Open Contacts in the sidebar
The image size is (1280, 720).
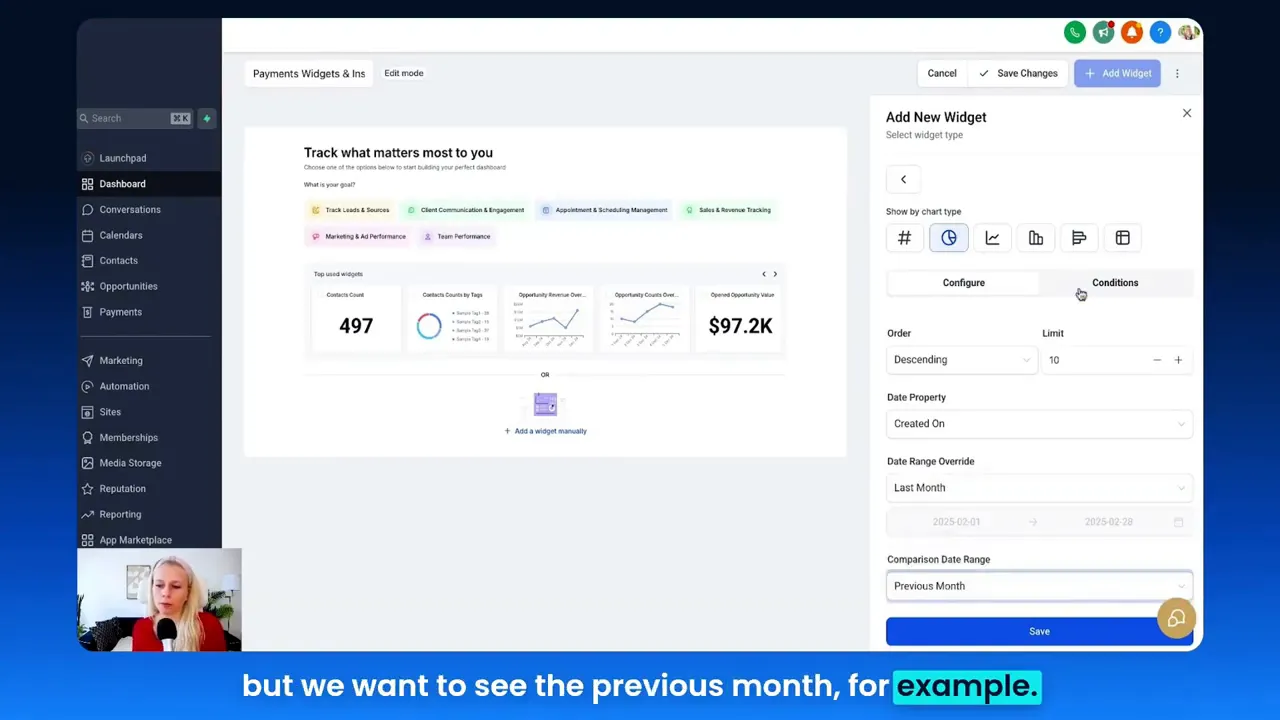pos(149,261)
